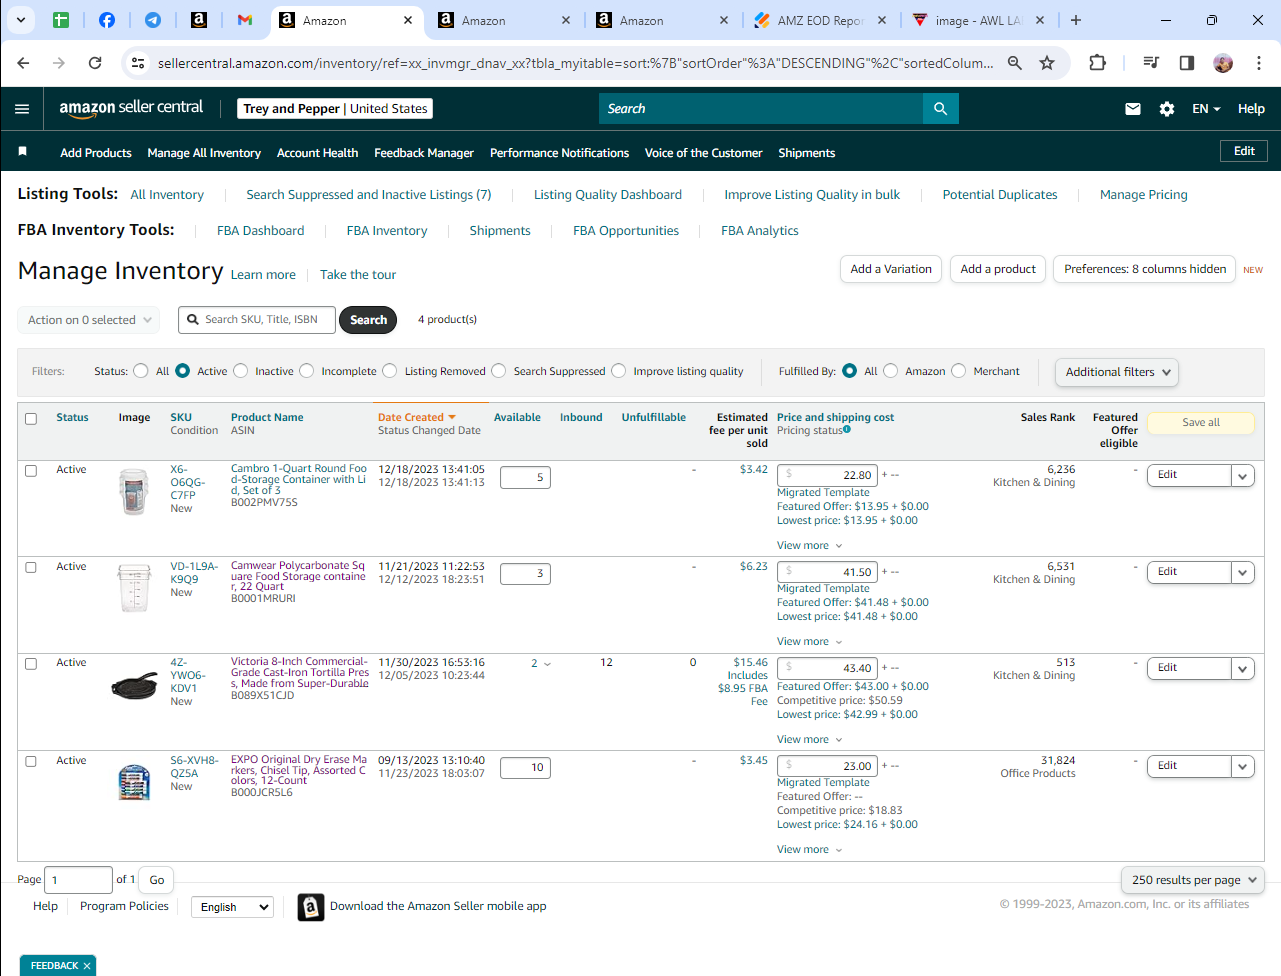Switch to the image - AWL browser tab

pyautogui.click(x=978, y=20)
